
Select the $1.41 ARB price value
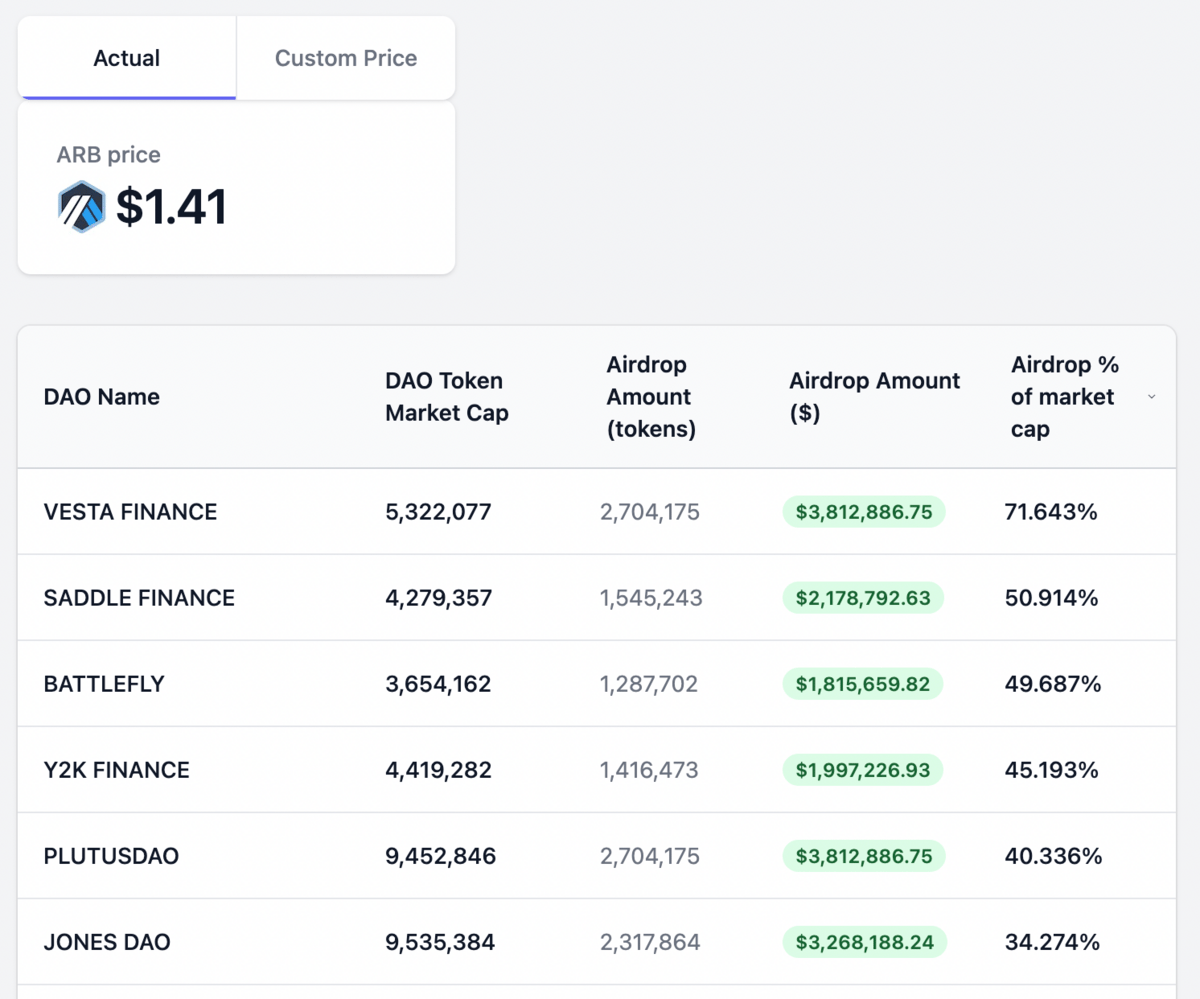coord(171,207)
